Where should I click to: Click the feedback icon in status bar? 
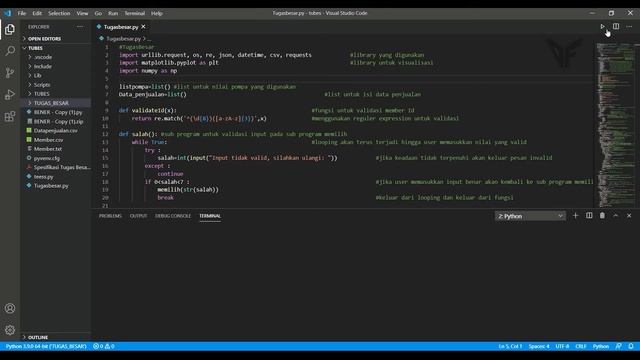point(619,346)
